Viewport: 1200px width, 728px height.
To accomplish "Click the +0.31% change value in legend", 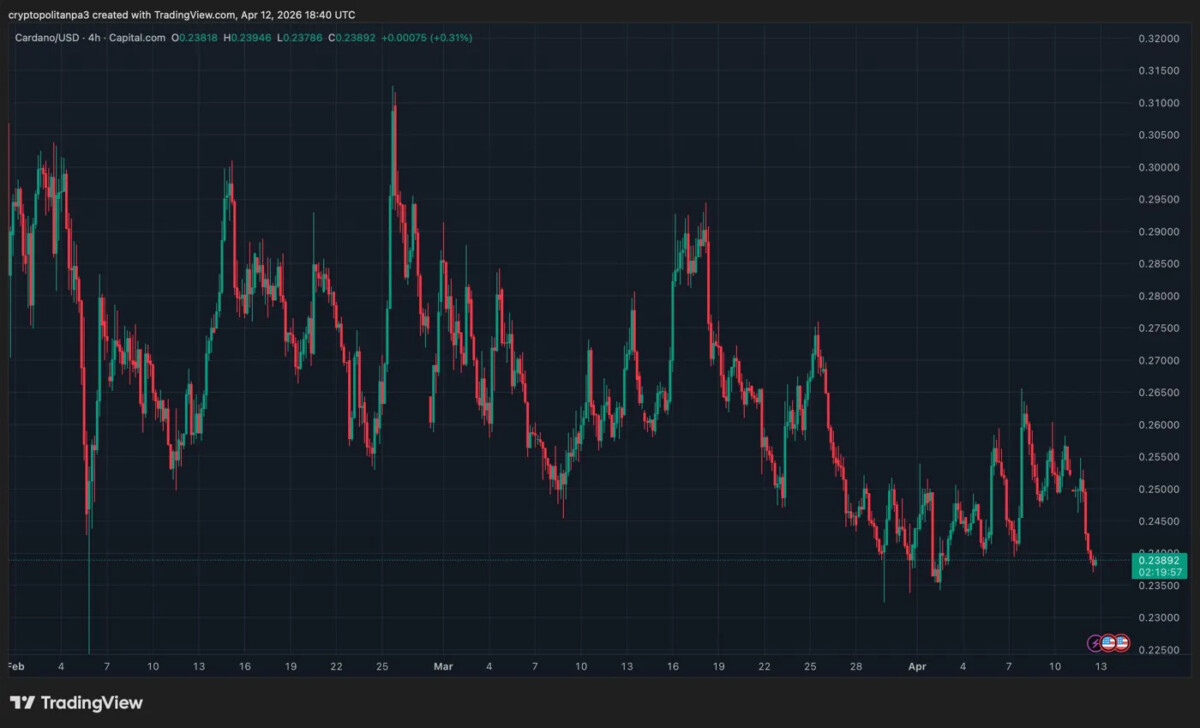I will tap(451, 38).
